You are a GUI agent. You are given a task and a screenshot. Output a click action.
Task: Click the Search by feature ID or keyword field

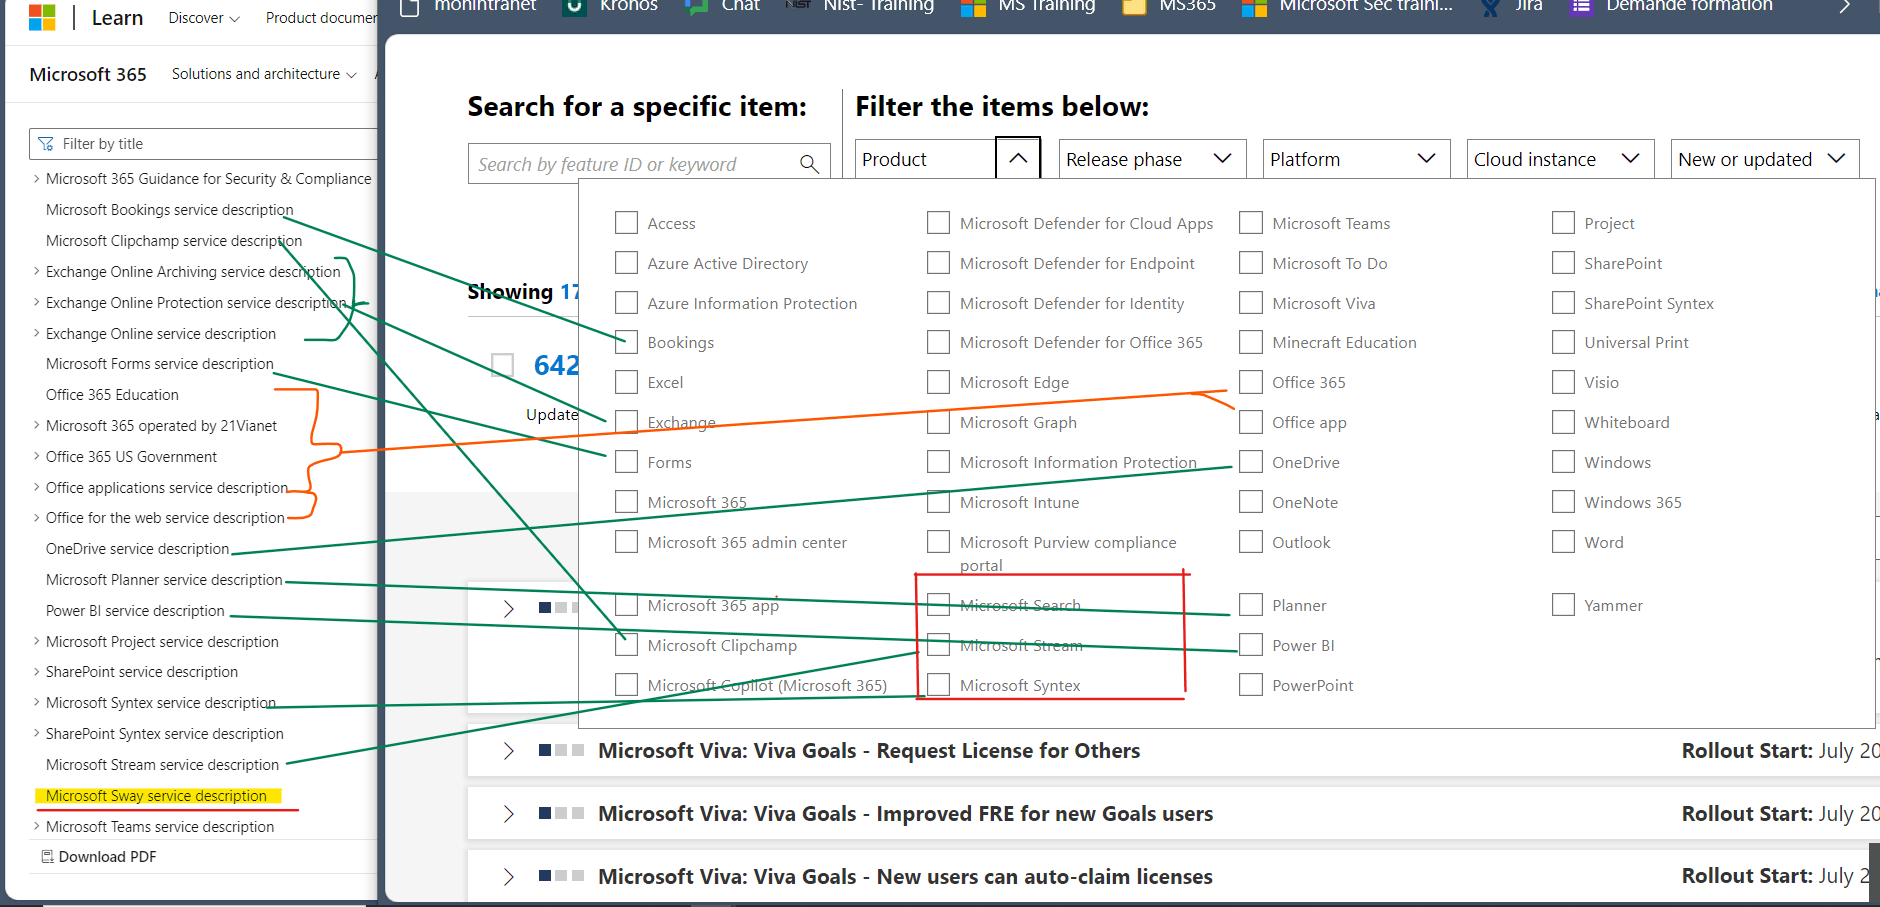click(649, 164)
